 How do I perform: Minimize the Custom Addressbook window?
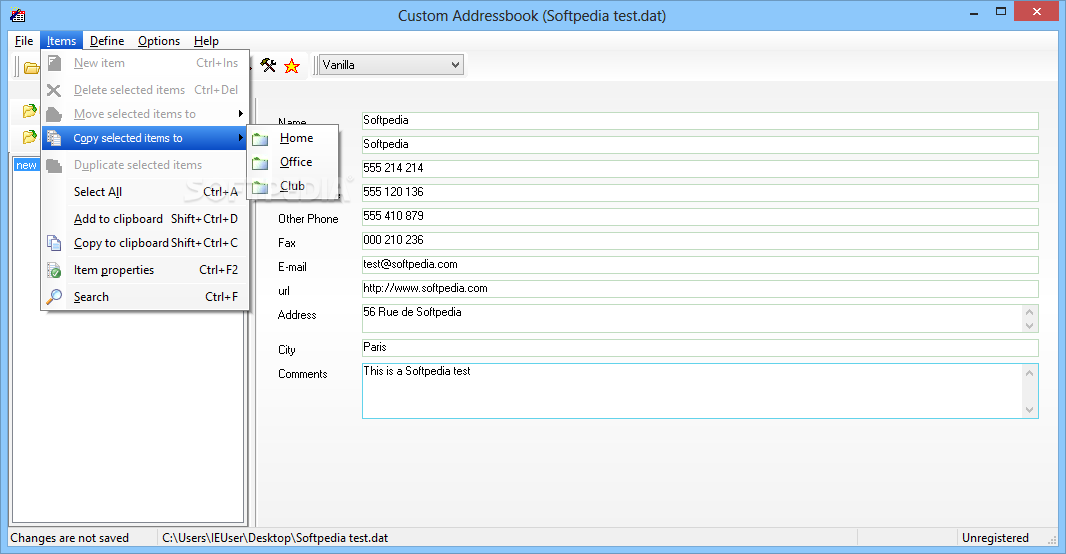[x=974, y=12]
